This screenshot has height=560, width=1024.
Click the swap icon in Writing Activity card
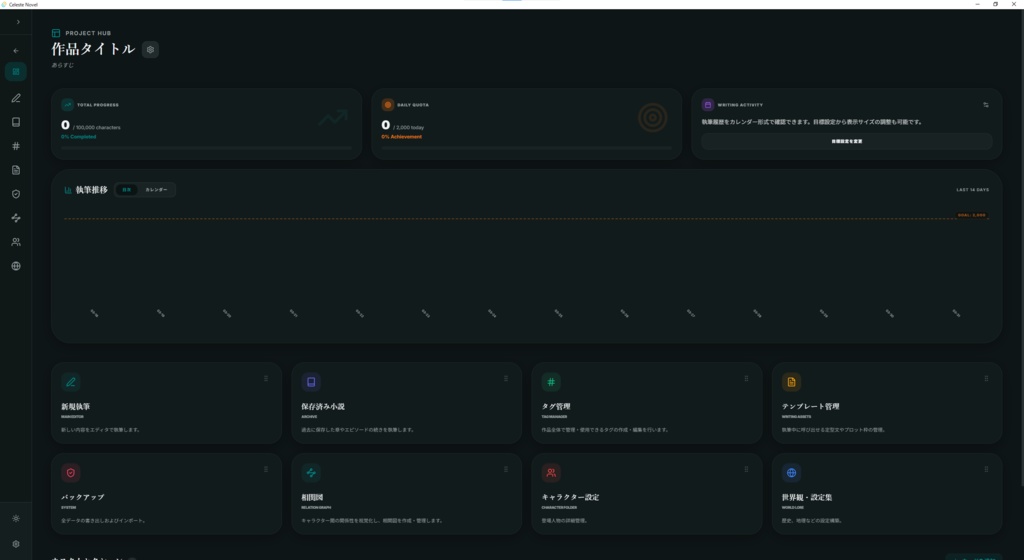(985, 104)
